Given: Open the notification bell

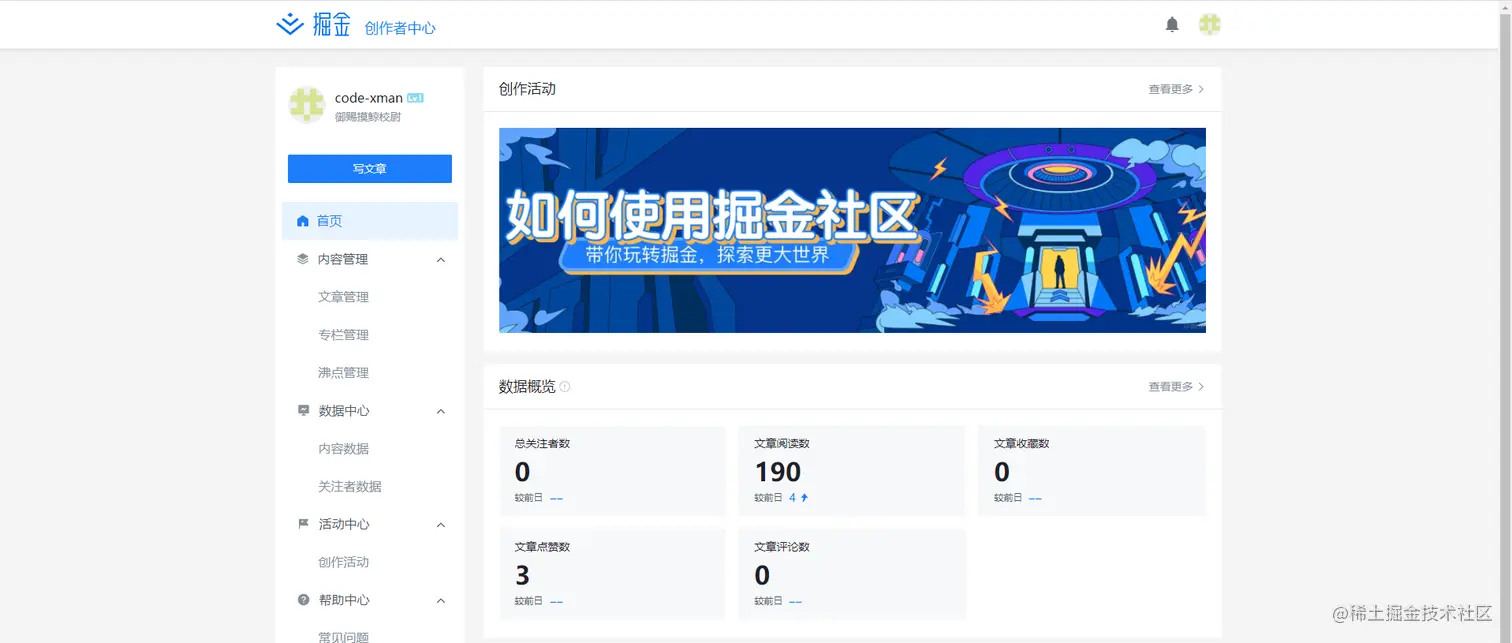Looking at the screenshot, I should [1172, 25].
